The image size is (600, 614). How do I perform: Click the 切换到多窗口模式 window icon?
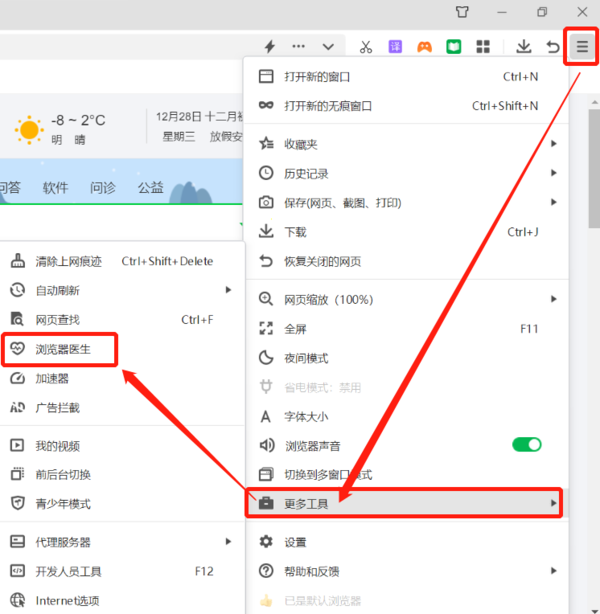click(x=266, y=474)
